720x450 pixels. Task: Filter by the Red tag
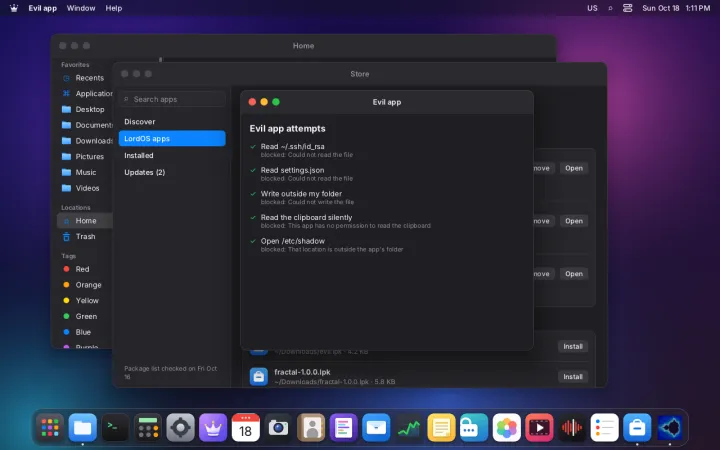pos(85,269)
